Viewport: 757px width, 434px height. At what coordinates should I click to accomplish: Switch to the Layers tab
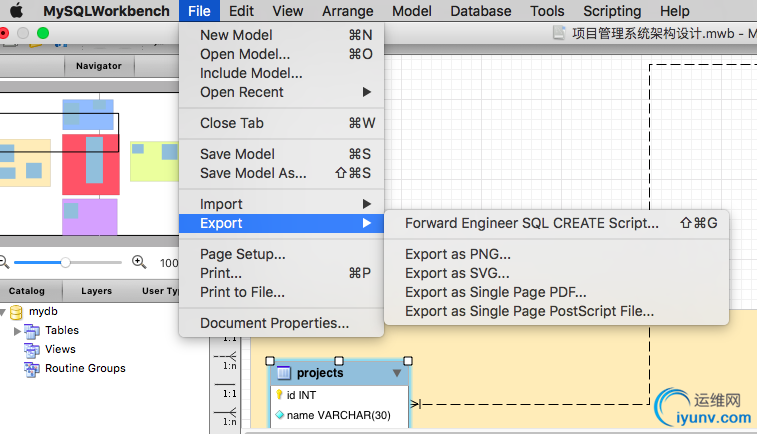tap(97, 291)
